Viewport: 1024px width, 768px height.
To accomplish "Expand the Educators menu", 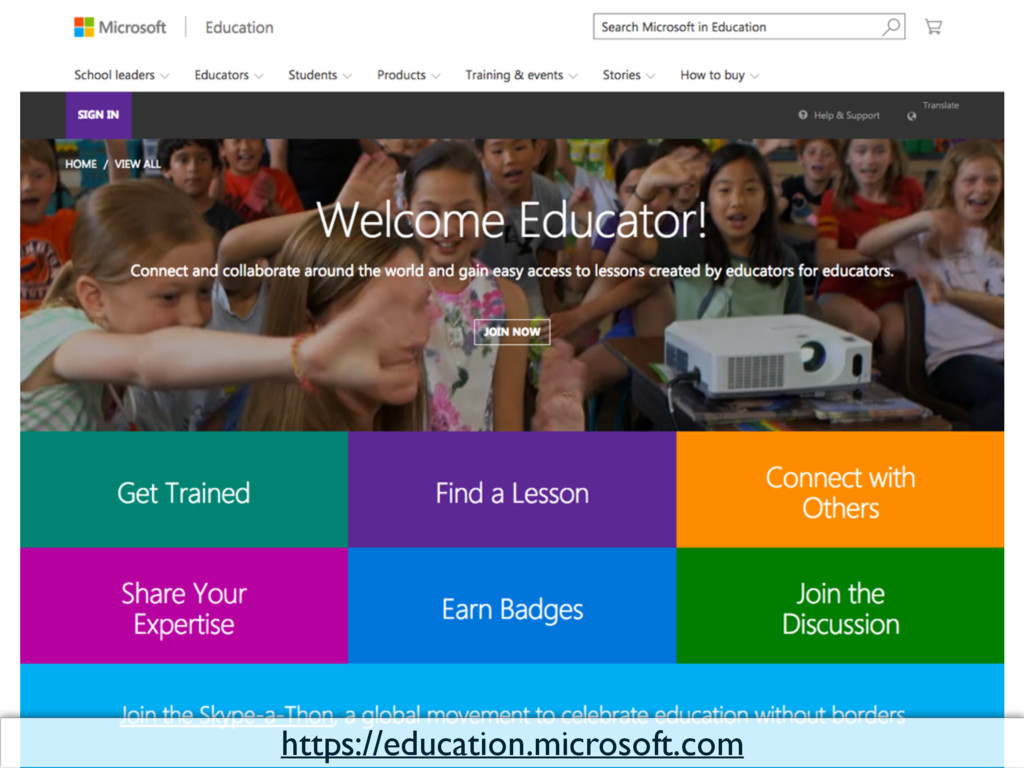I will (229, 75).
